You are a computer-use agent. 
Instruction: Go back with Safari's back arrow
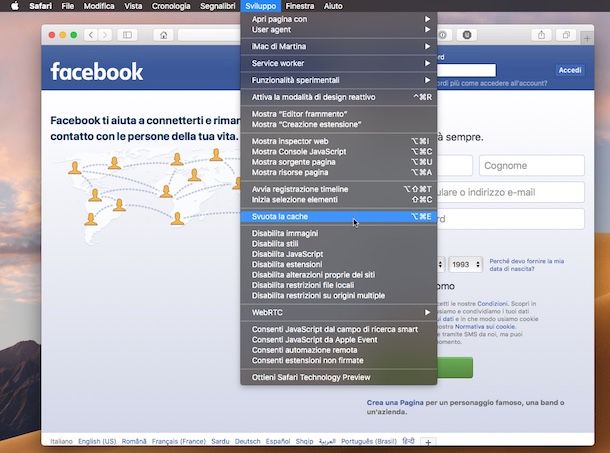coord(91,35)
